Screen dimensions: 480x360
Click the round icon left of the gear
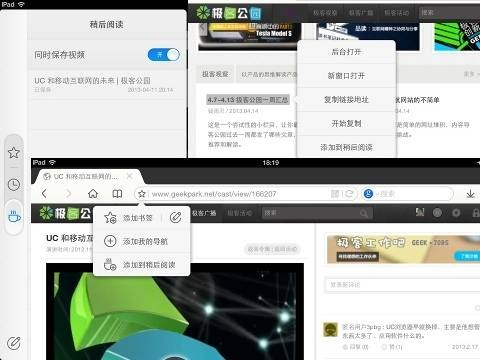click(437, 213)
